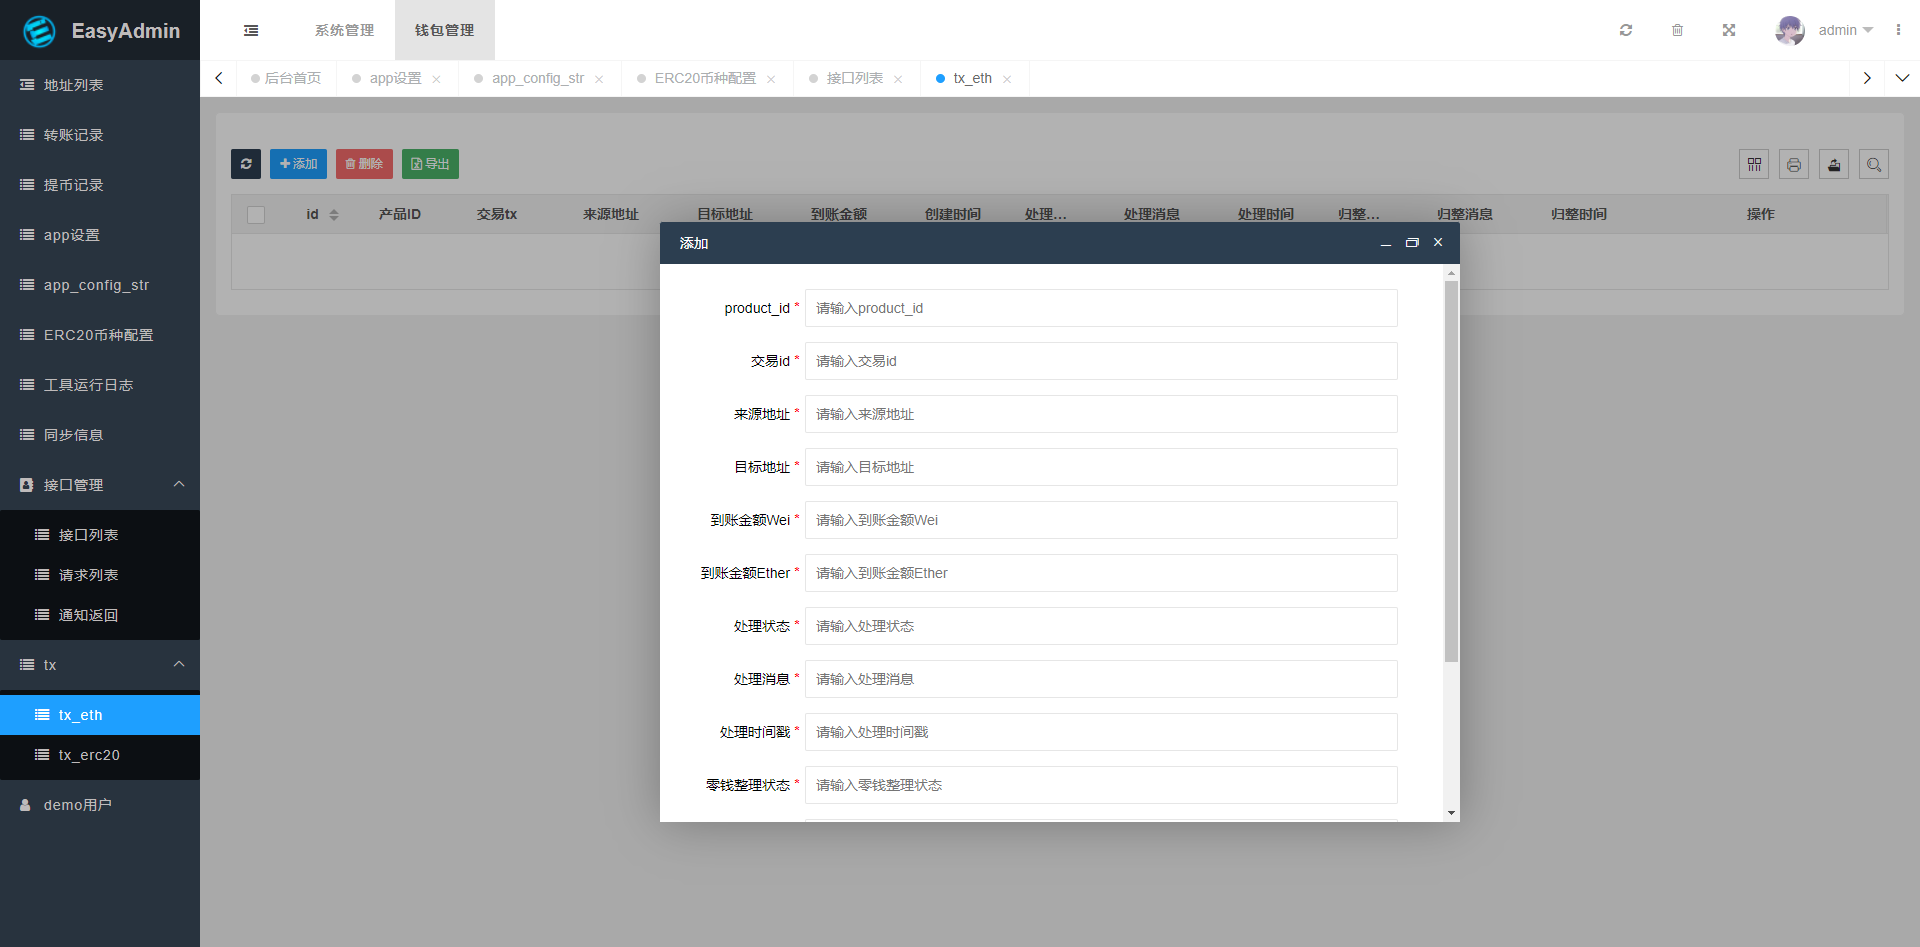The width and height of the screenshot is (1920, 947).
Task: Close the ERC20币种配置 tab
Action: coord(771,79)
